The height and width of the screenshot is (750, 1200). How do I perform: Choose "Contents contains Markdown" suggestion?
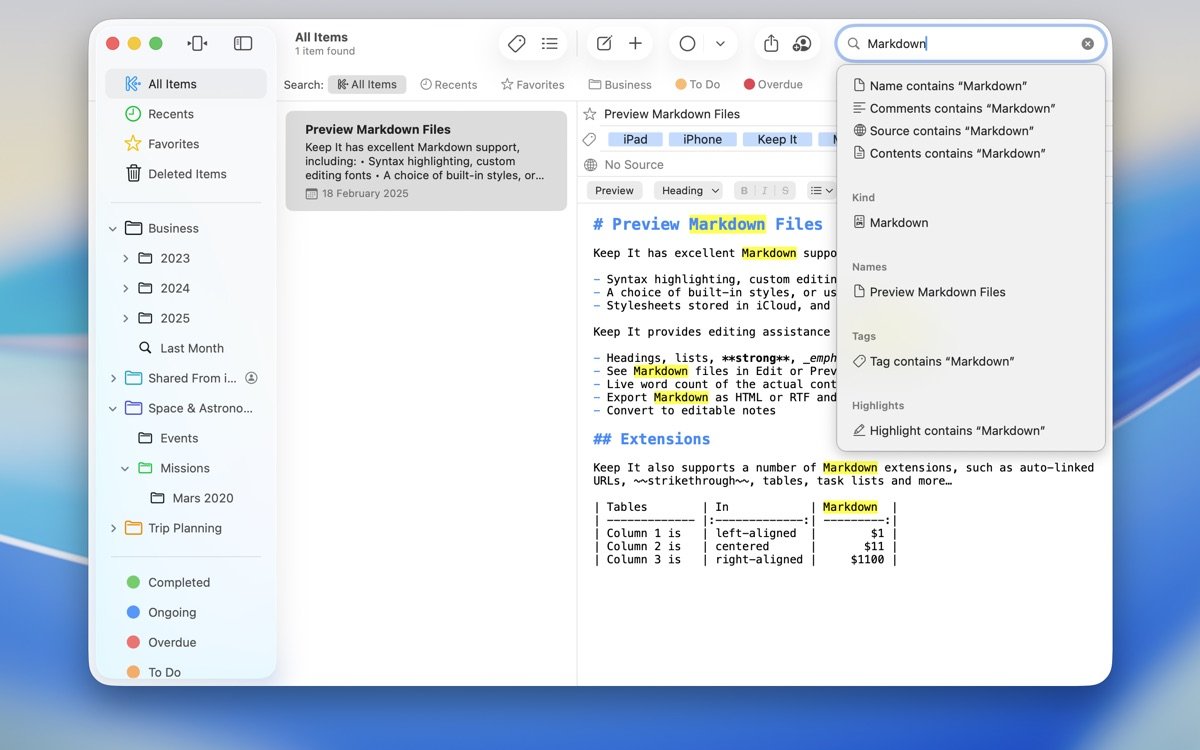tap(956, 153)
